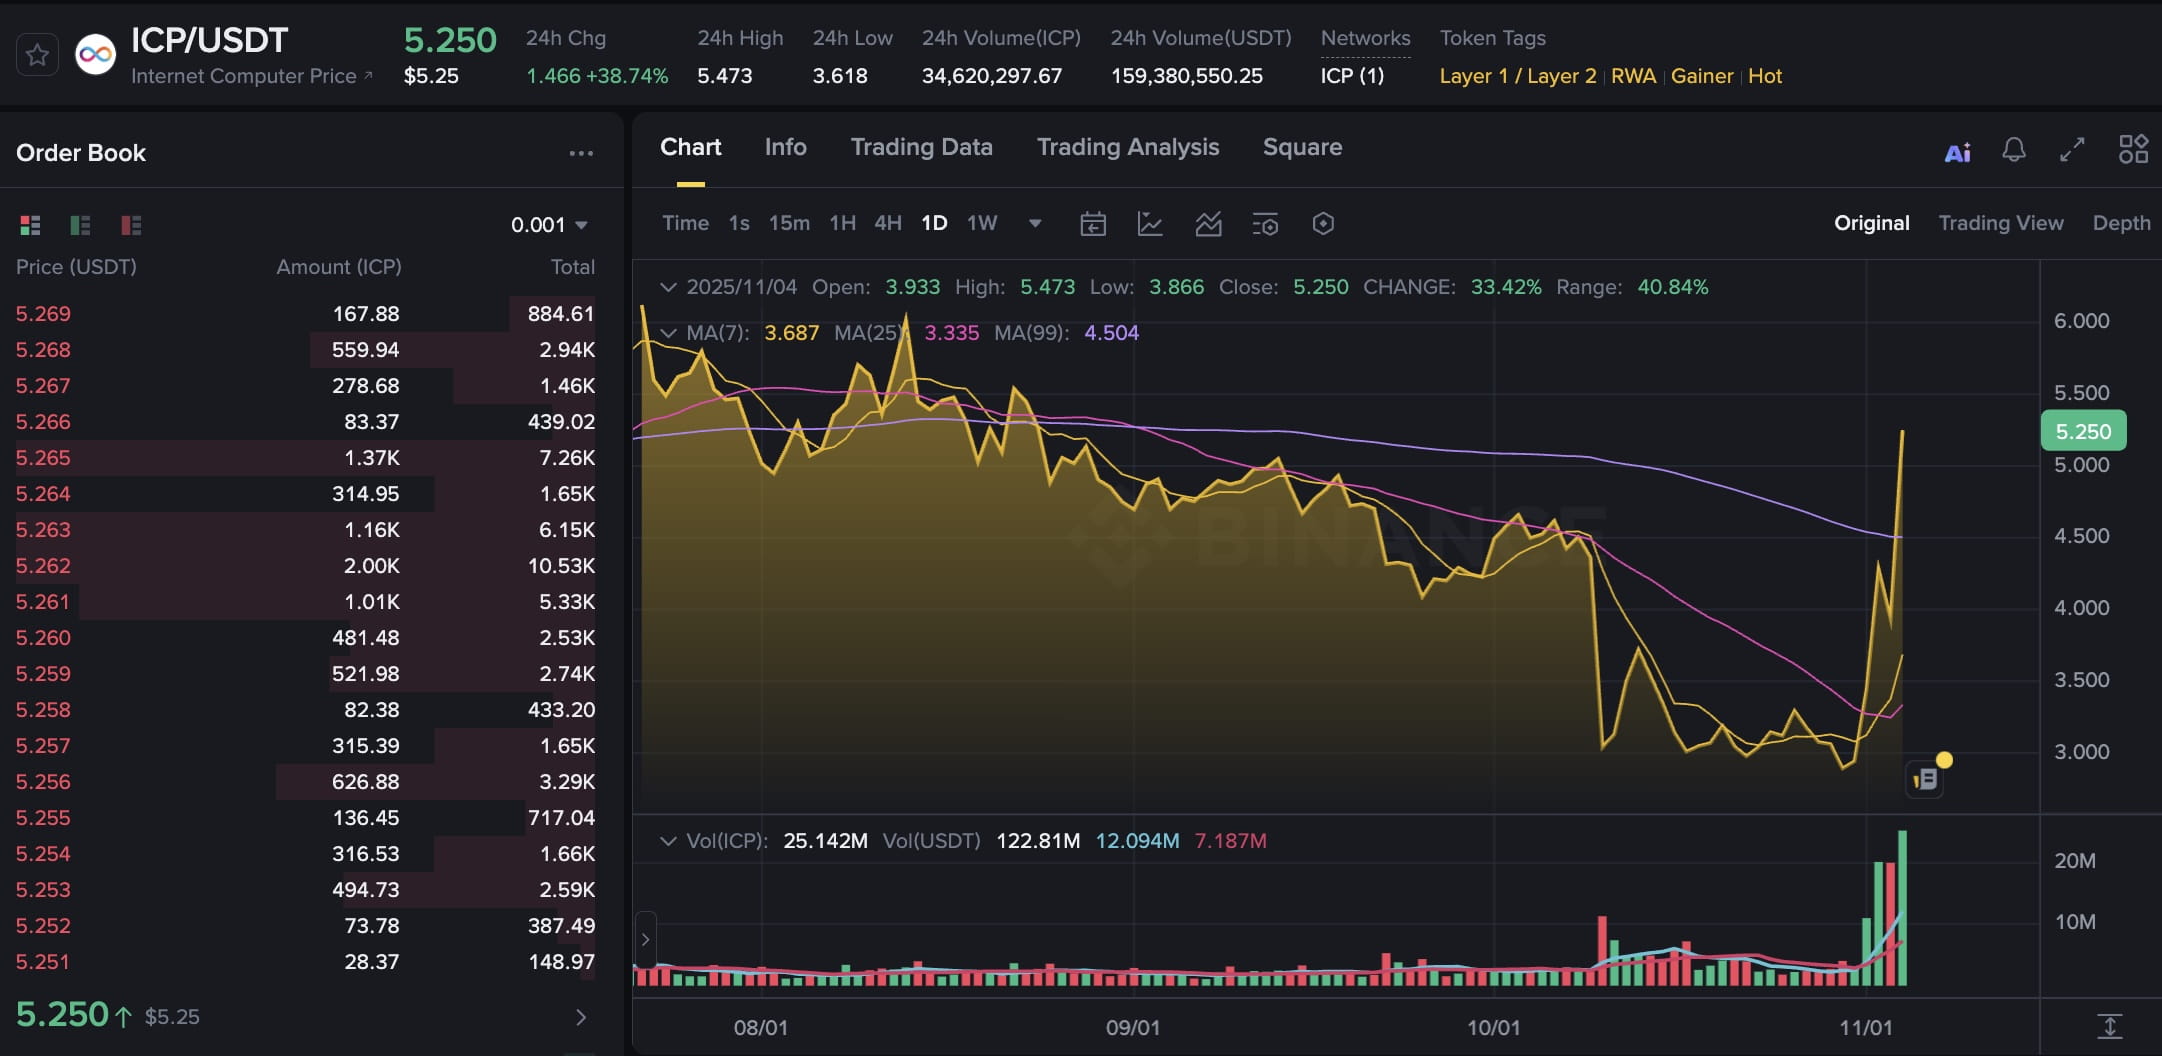
Task: Select the 1H timeframe on the chart
Action: click(842, 223)
